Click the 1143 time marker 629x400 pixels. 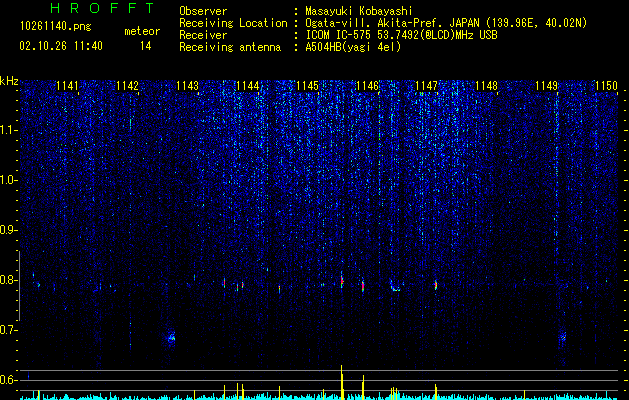pyautogui.click(x=187, y=86)
